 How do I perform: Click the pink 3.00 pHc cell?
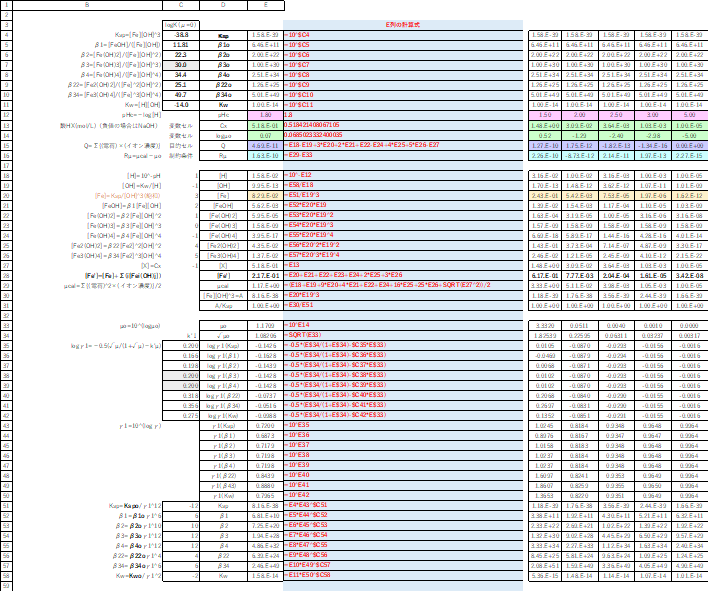pos(652,115)
